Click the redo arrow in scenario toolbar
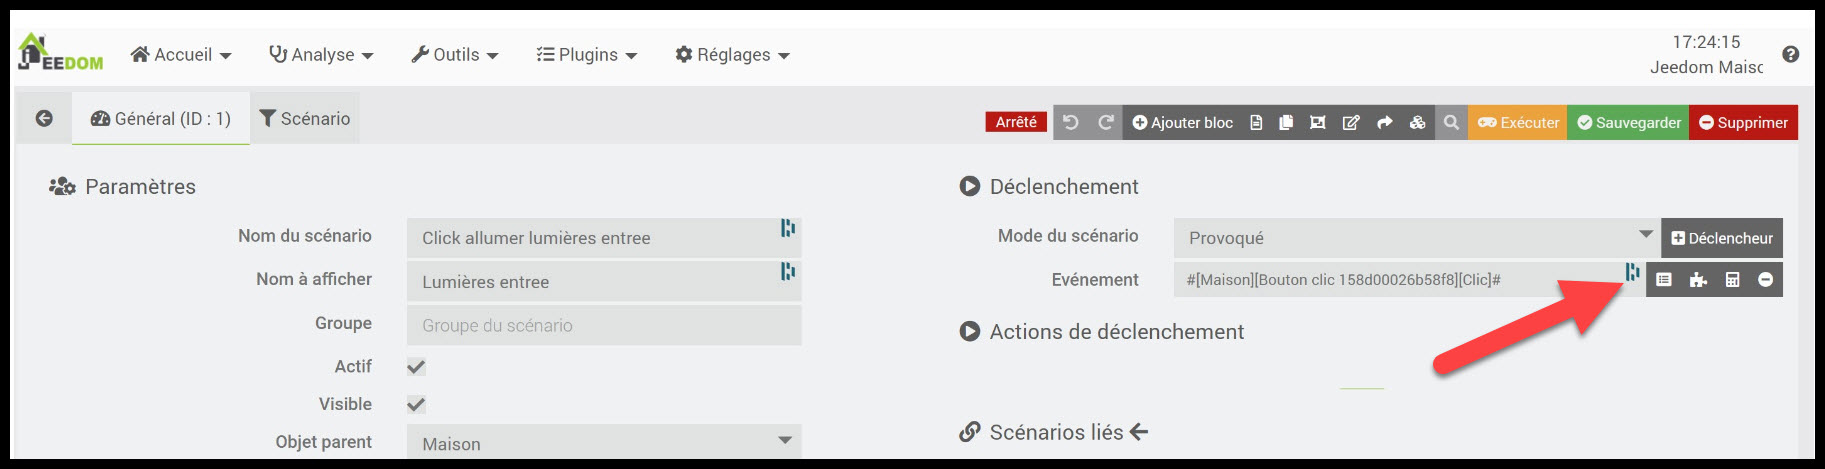Screen dimensions: 1825x469 (x=1105, y=122)
